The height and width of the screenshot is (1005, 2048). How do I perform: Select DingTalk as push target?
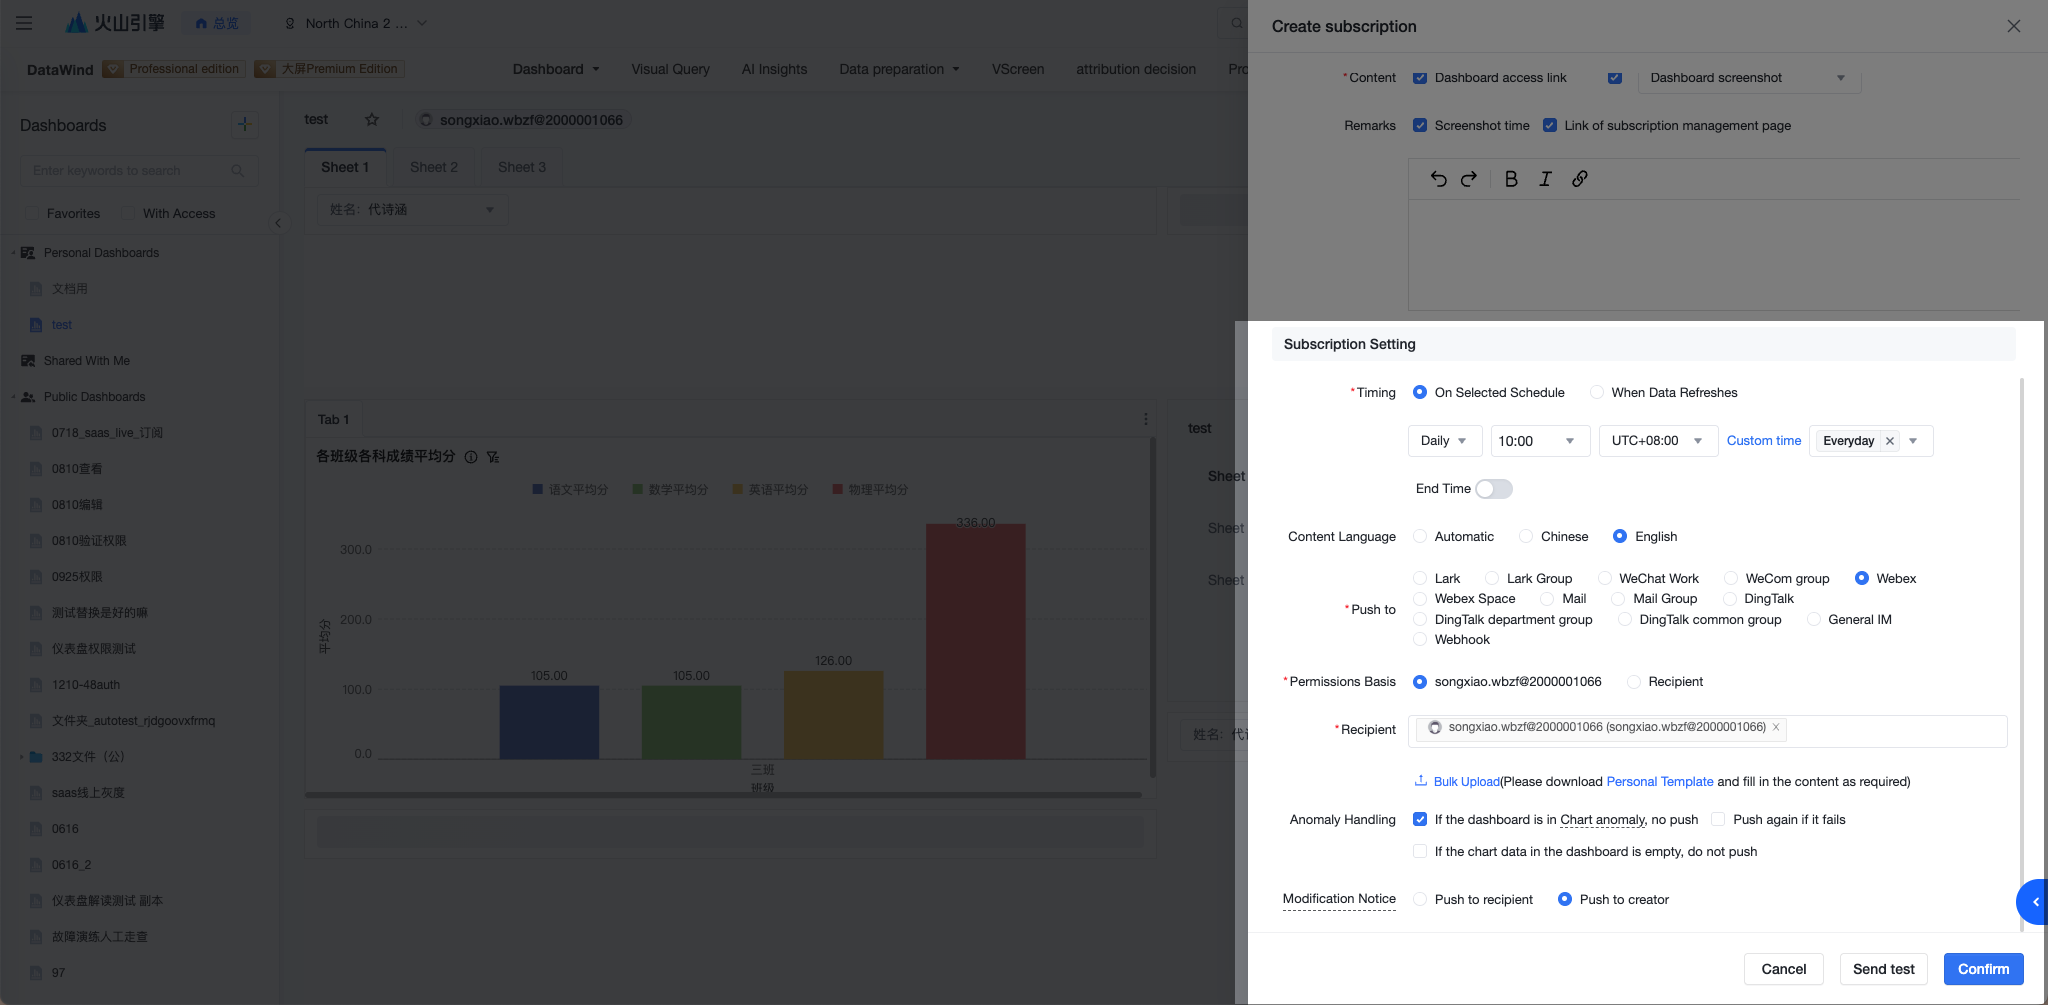coord(1730,599)
